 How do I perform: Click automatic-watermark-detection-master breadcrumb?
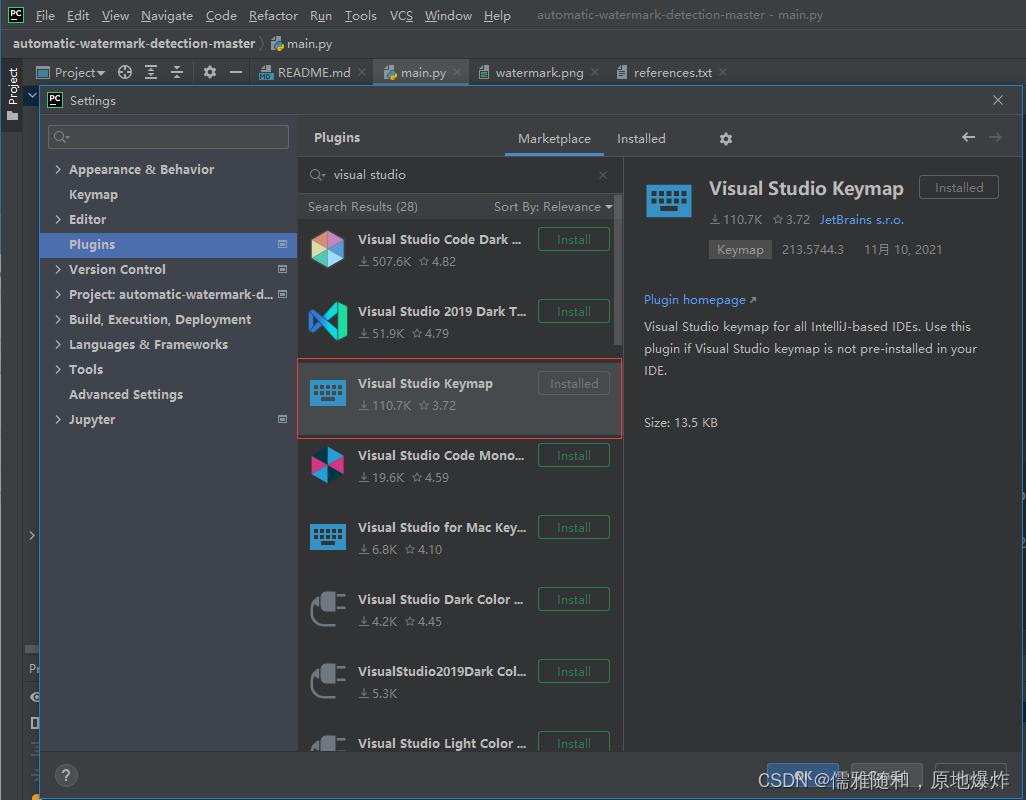pyautogui.click(x=133, y=44)
